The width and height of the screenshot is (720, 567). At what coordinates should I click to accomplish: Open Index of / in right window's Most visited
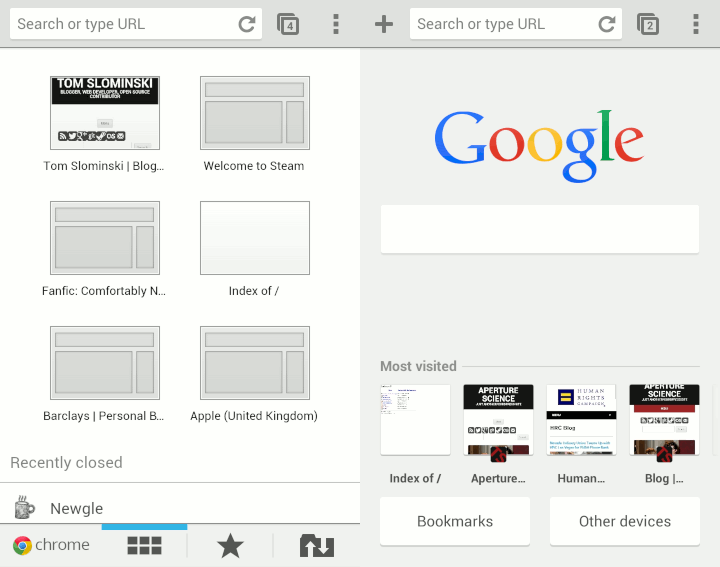point(415,420)
